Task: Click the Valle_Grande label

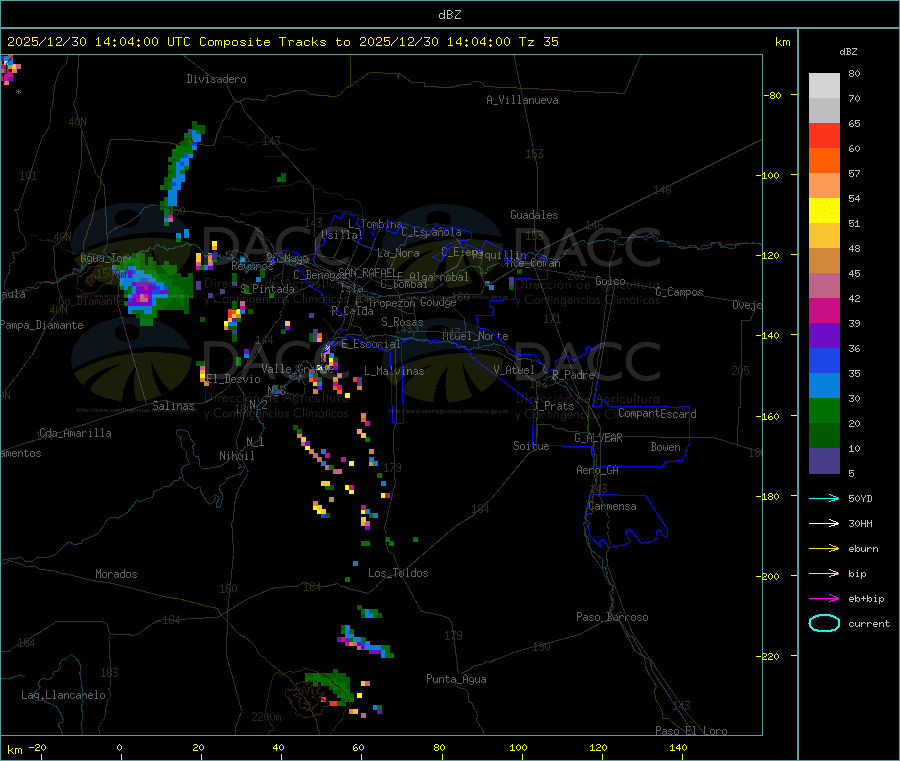Action: 297,369
